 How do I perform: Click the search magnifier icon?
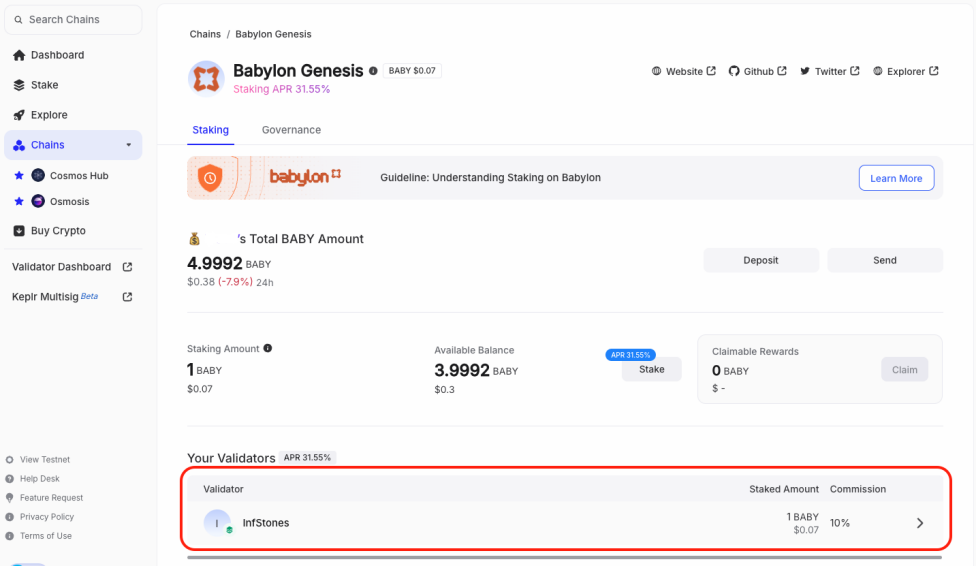[x=18, y=20]
